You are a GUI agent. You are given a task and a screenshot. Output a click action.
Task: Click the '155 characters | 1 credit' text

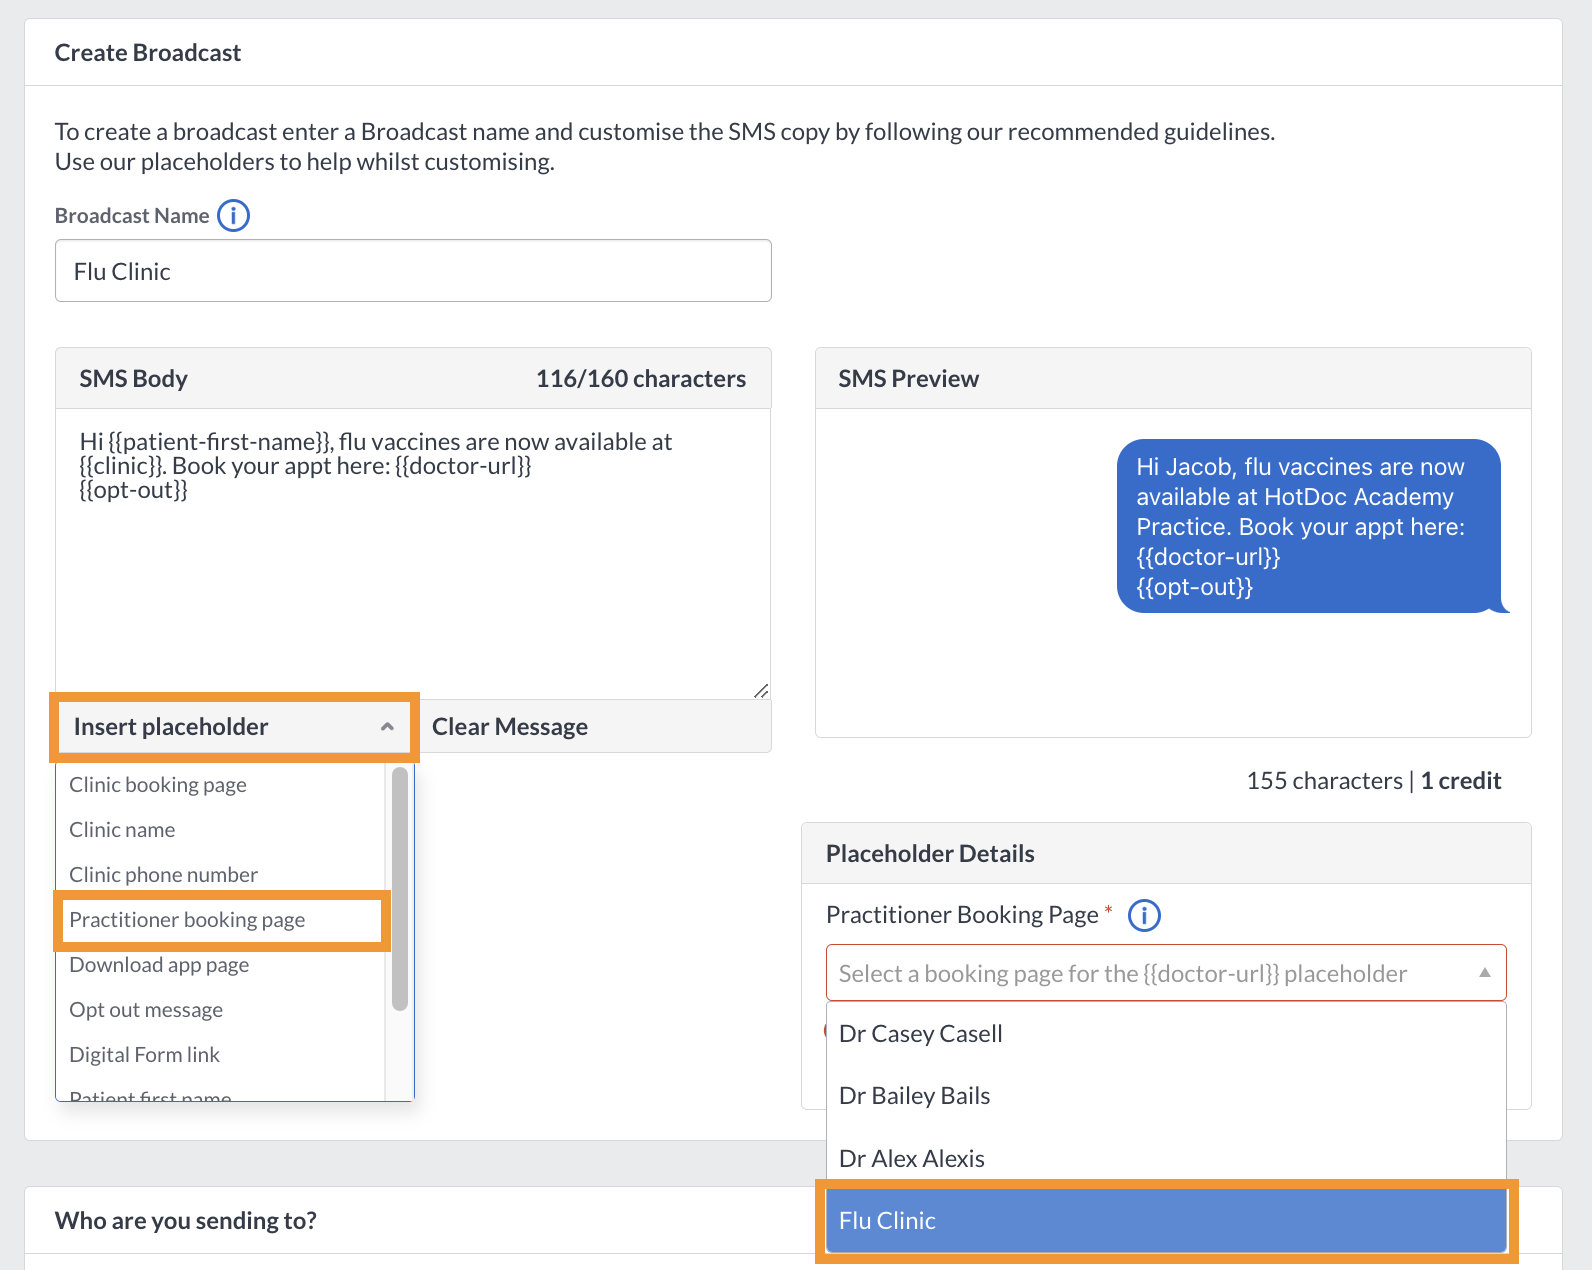1374,781
